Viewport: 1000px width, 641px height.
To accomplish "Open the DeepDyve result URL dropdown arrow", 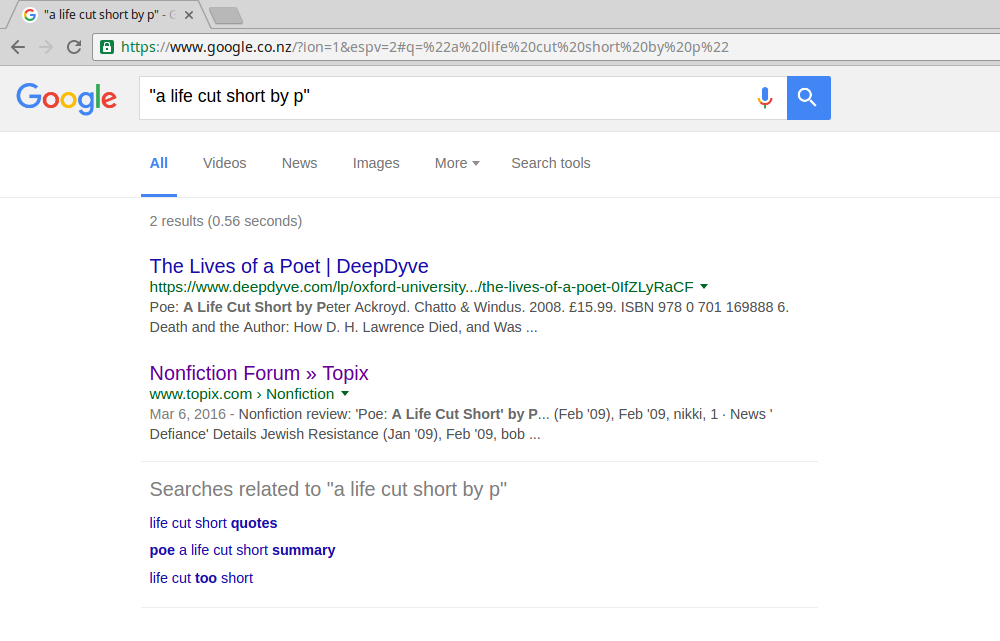I will [x=704, y=287].
